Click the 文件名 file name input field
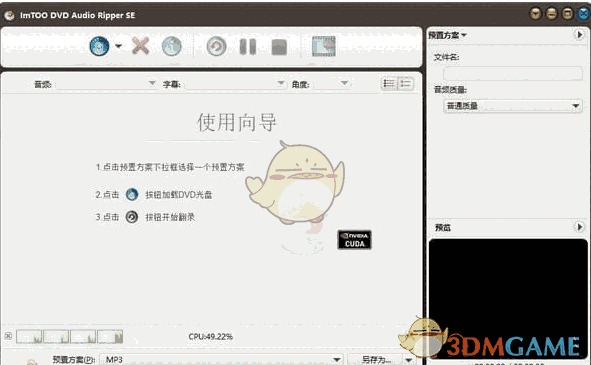591x365 pixels. point(513,73)
